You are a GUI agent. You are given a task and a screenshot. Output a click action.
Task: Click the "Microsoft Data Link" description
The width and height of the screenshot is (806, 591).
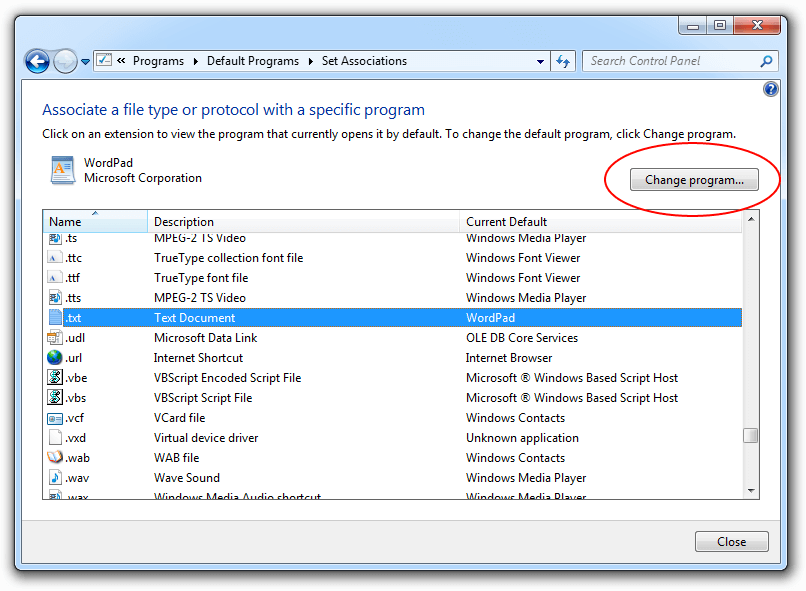(x=206, y=338)
